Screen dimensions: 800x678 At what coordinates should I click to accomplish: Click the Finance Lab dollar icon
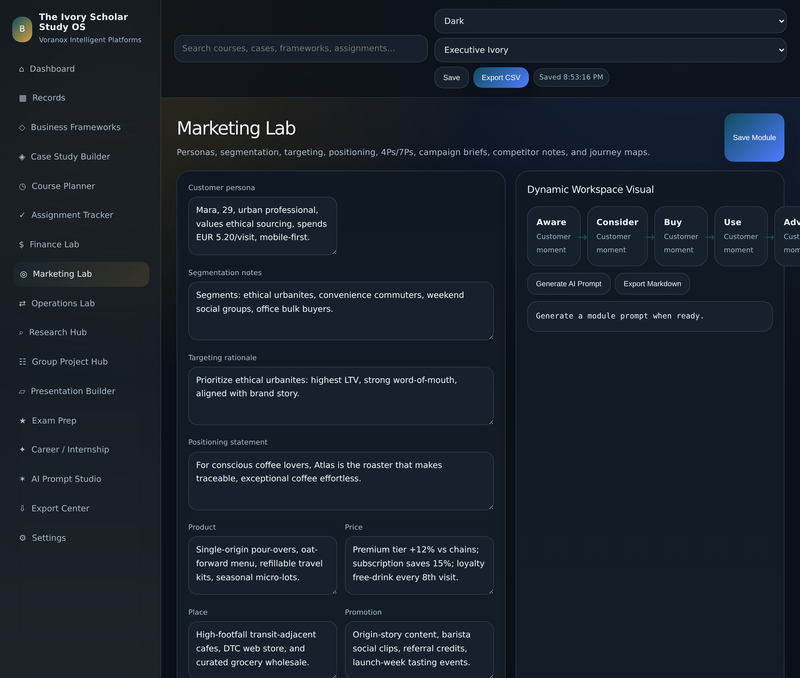(21, 245)
